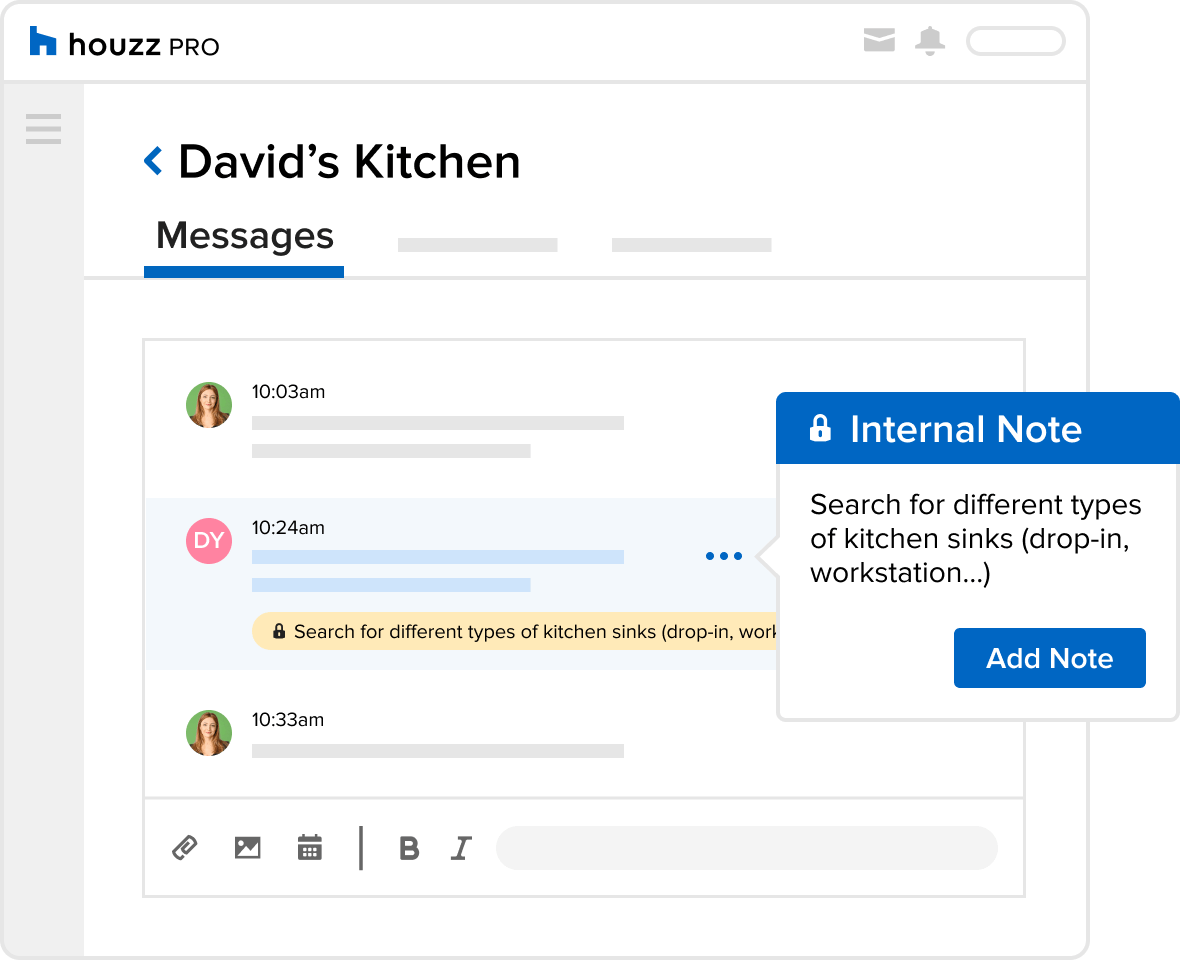Click the 10:03am sender's avatar photo
The image size is (1180, 960).
click(209, 405)
